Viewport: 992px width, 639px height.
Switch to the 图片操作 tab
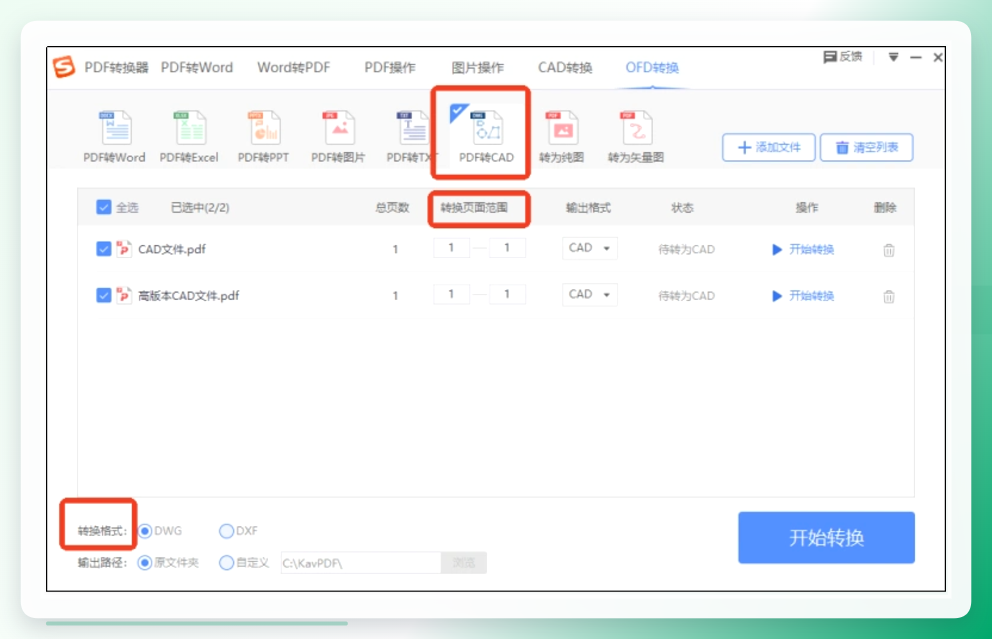click(x=478, y=67)
